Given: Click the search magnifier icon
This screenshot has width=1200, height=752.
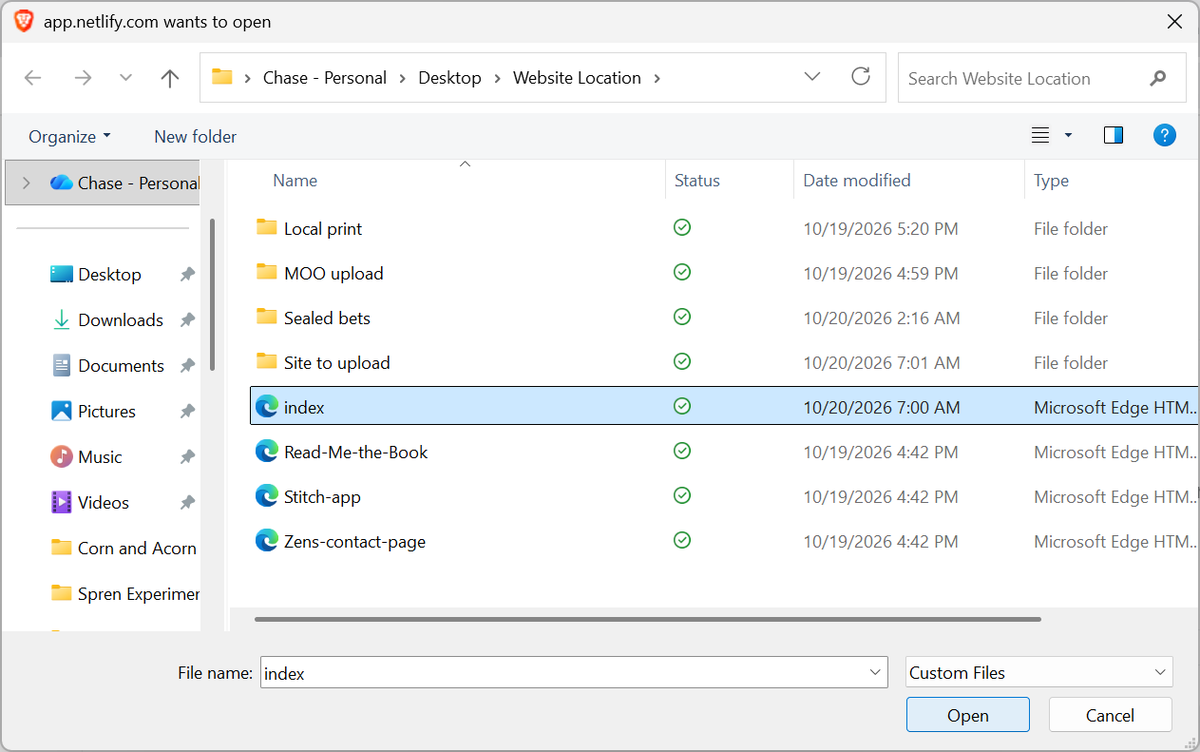Looking at the screenshot, I should point(1158,78).
